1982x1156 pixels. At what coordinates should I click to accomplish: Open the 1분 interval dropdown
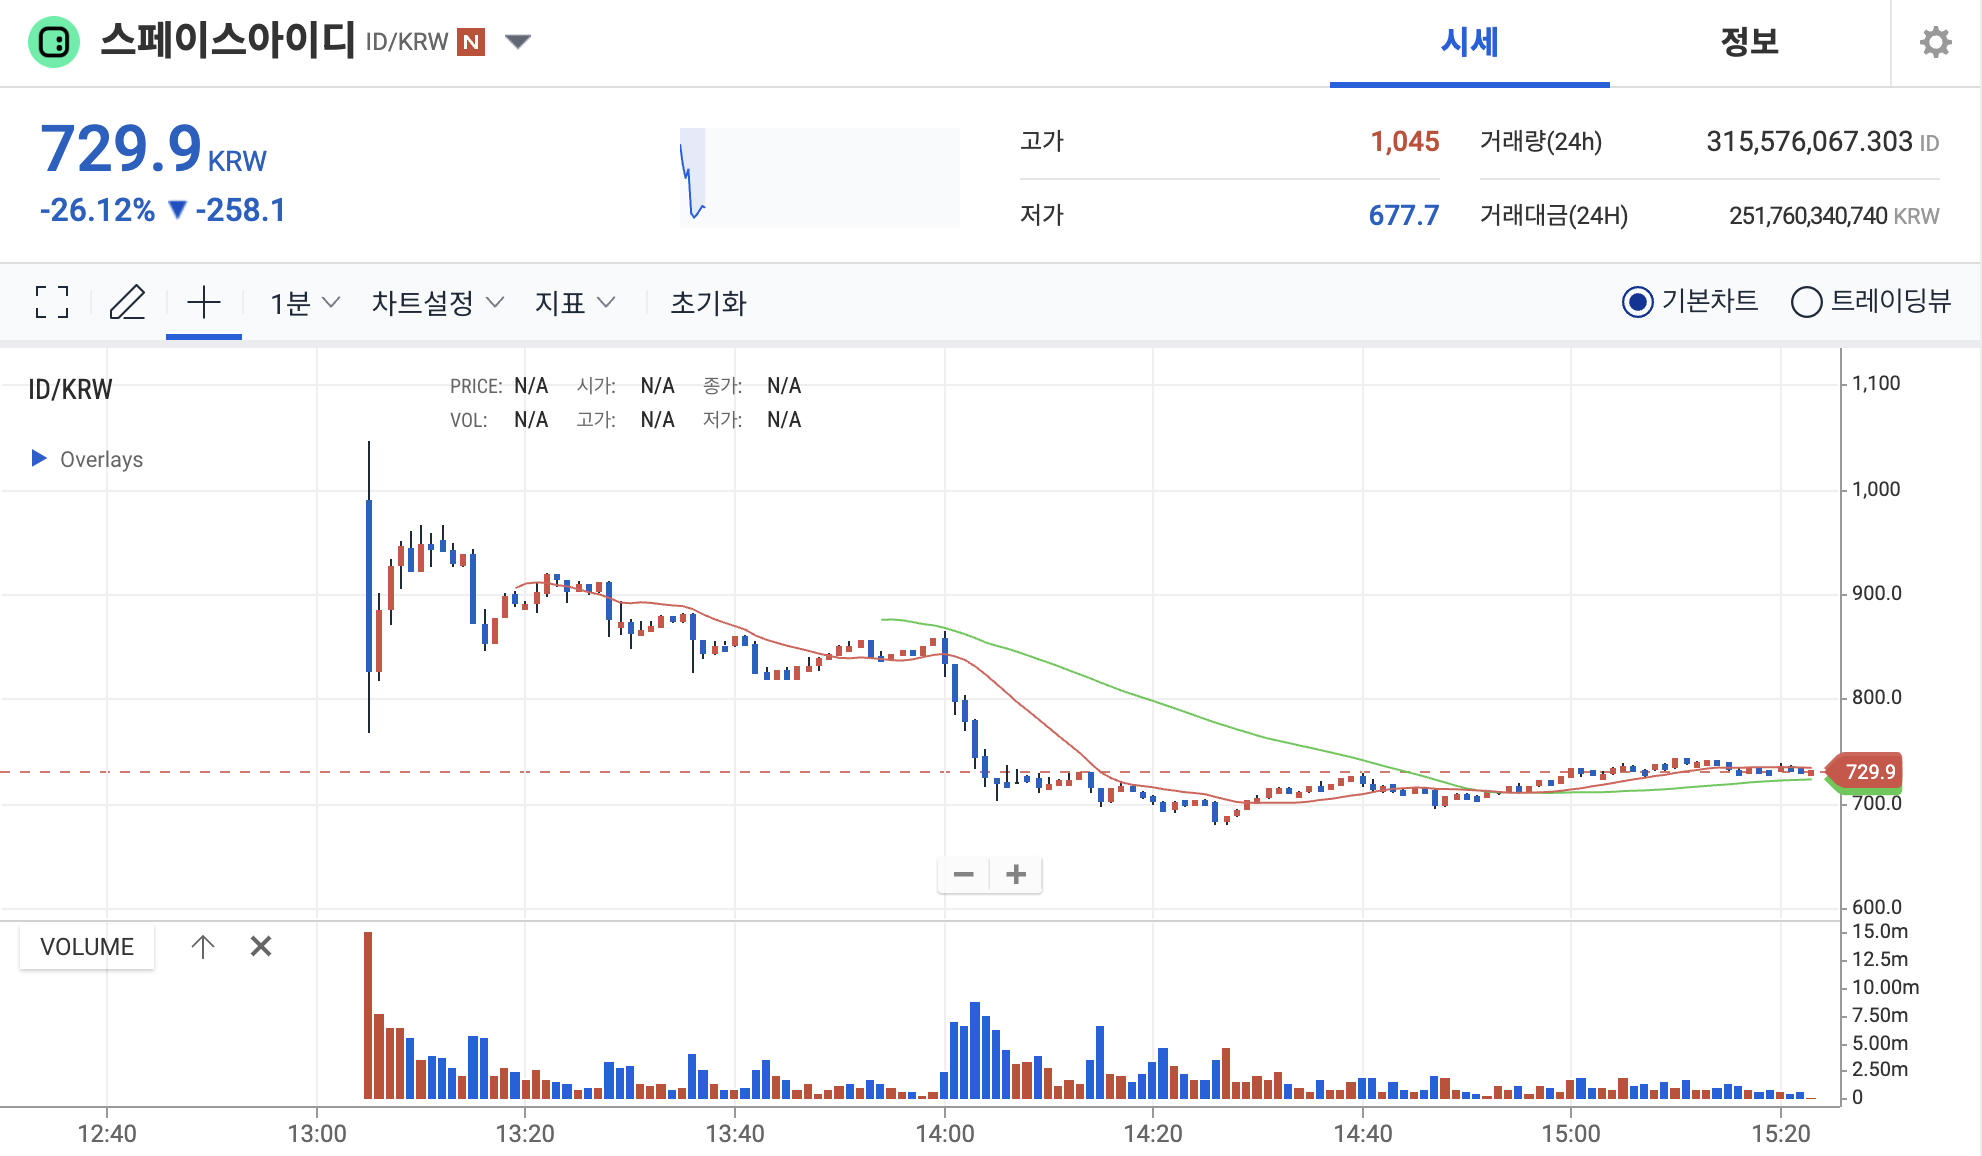pyautogui.click(x=305, y=302)
